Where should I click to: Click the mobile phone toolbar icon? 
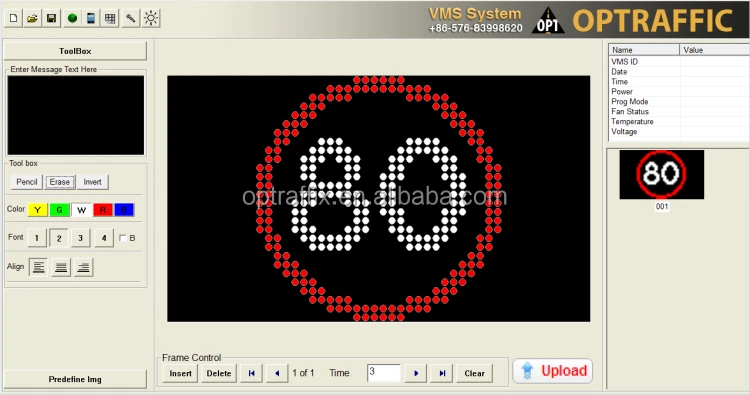point(91,19)
